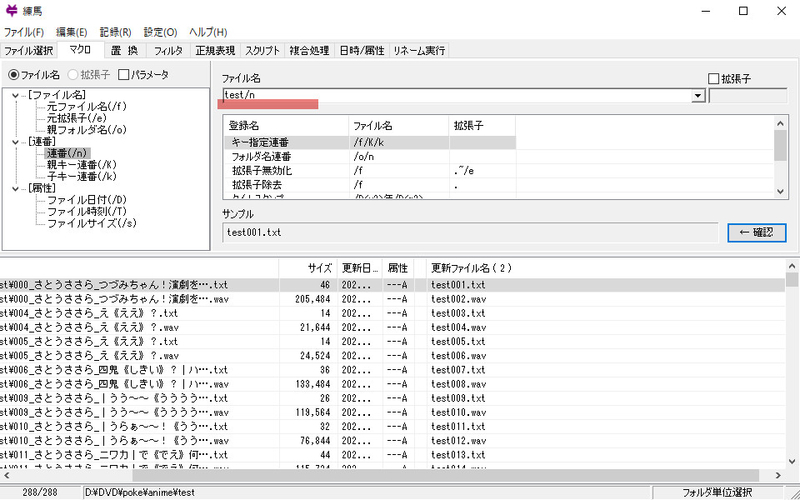This screenshot has width=800, height=500.
Task: Select 親フォルダ名(/o) in the tree
Action: [86, 130]
